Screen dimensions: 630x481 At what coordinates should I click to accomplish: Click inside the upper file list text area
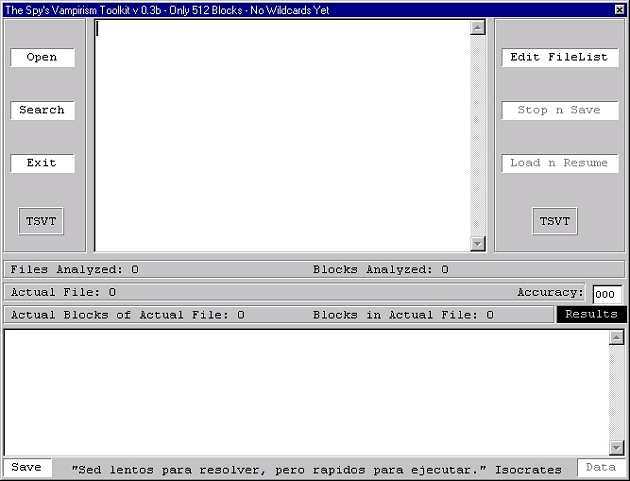(280, 135)
